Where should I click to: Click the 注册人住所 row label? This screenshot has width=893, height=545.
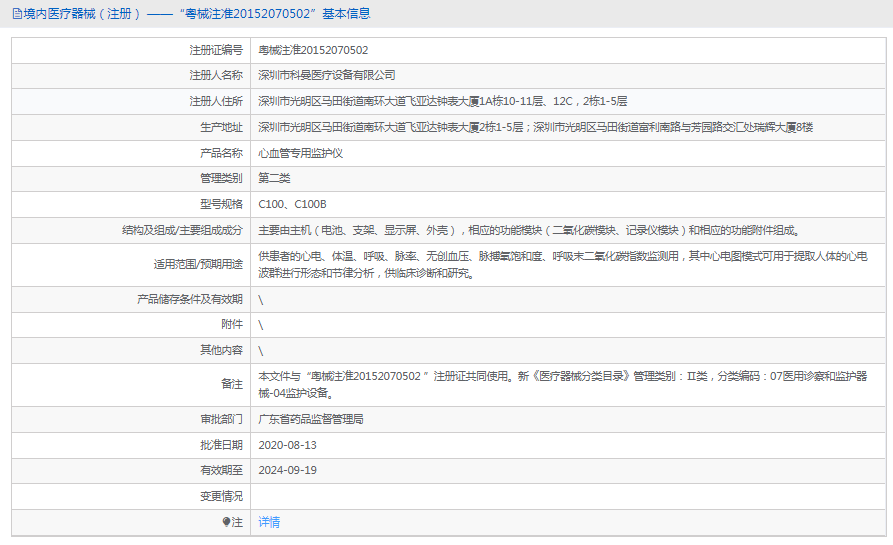click(216, 101)
